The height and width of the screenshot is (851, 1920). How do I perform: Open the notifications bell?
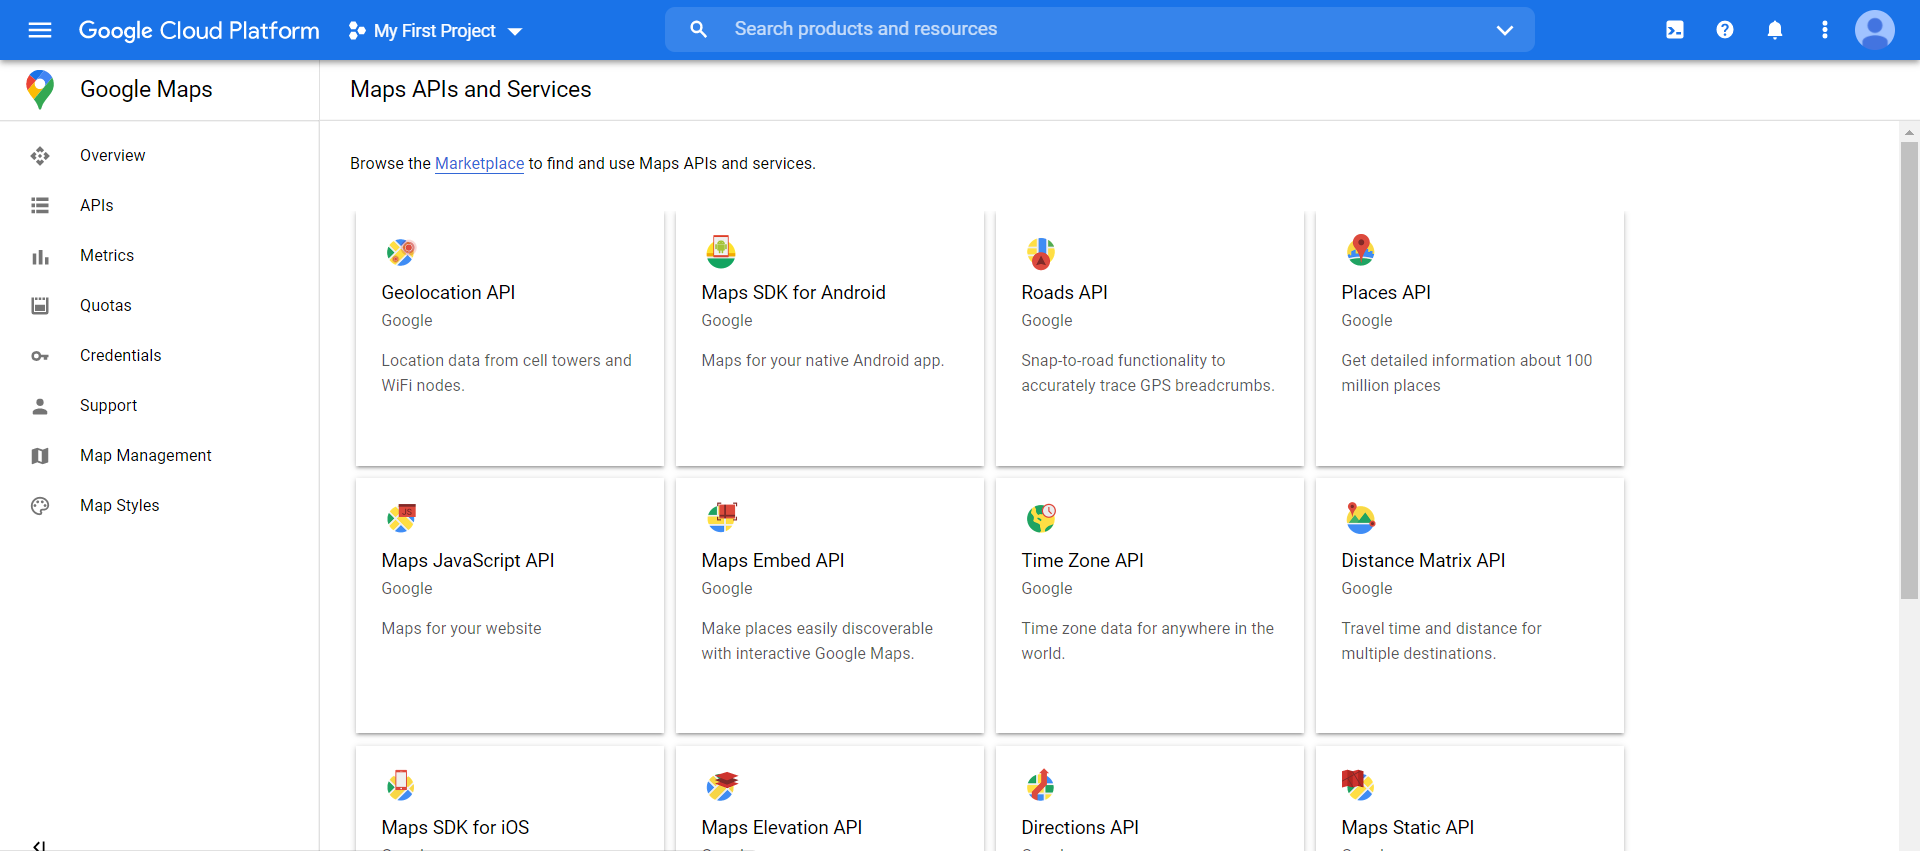point(1775,30)
